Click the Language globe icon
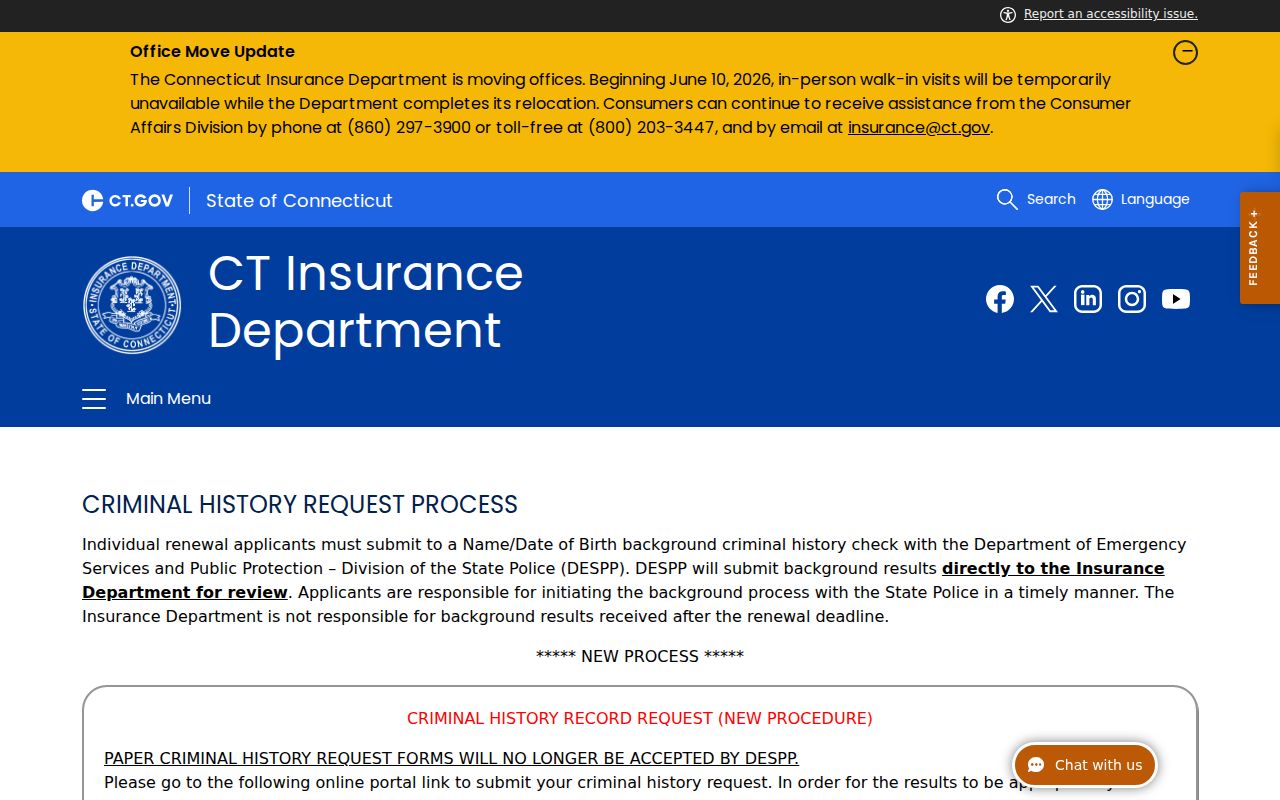Viewport: 1280px width, 800px height. coord(1102,199)
